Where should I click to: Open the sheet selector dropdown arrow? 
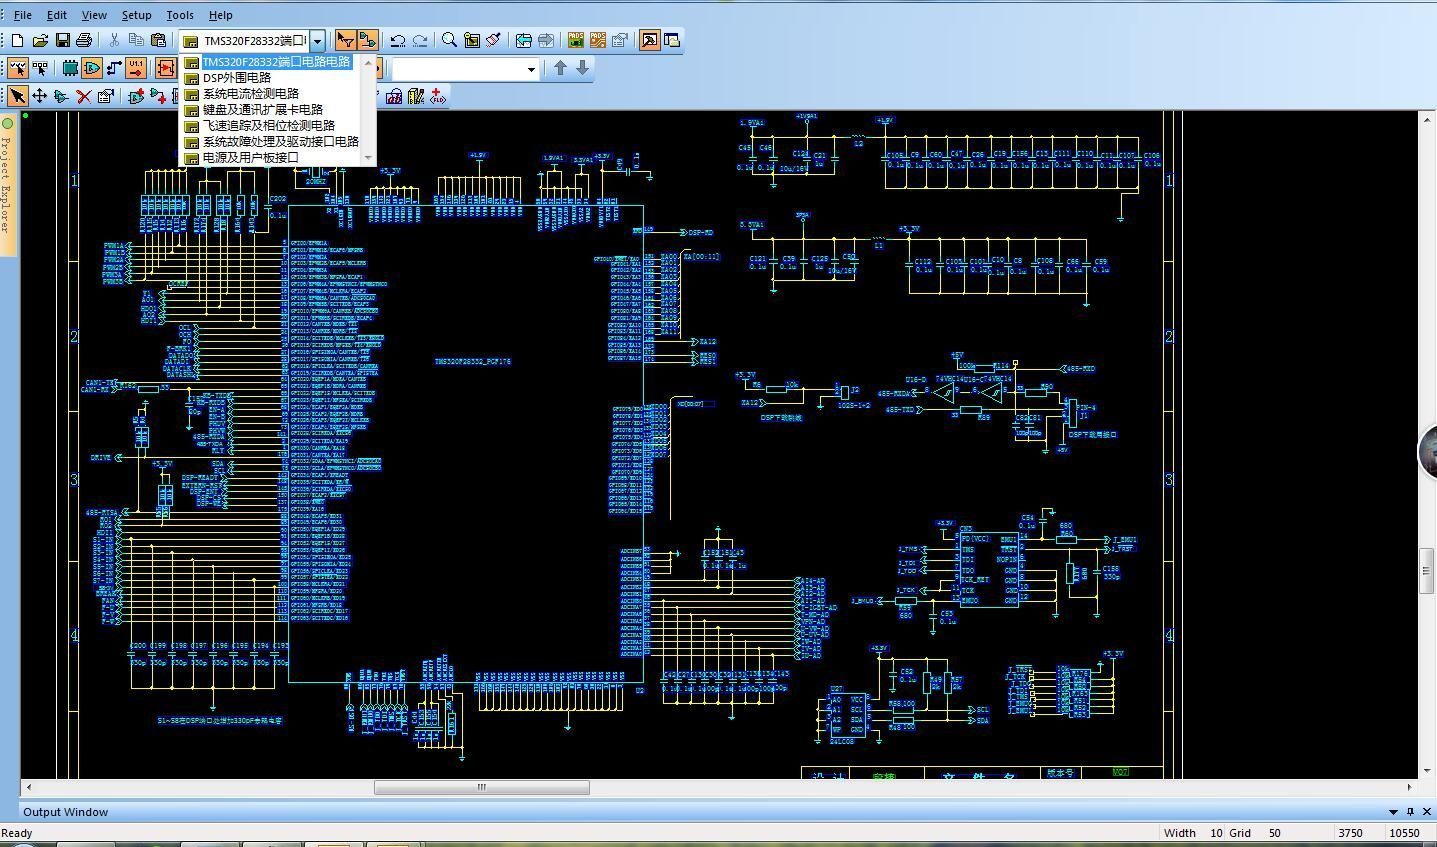[x=317, y=41]
